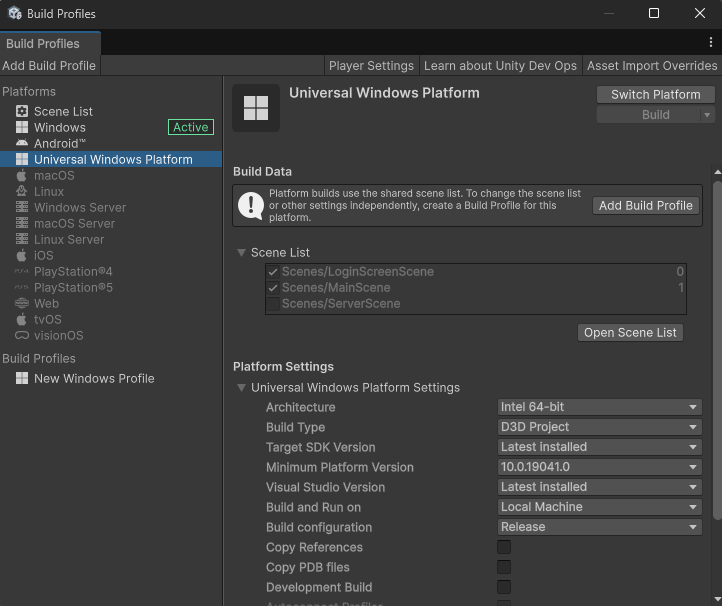Click the large Universal Windows Platform logo
Viewport: 722px width, 606px height.
point(256,108)
